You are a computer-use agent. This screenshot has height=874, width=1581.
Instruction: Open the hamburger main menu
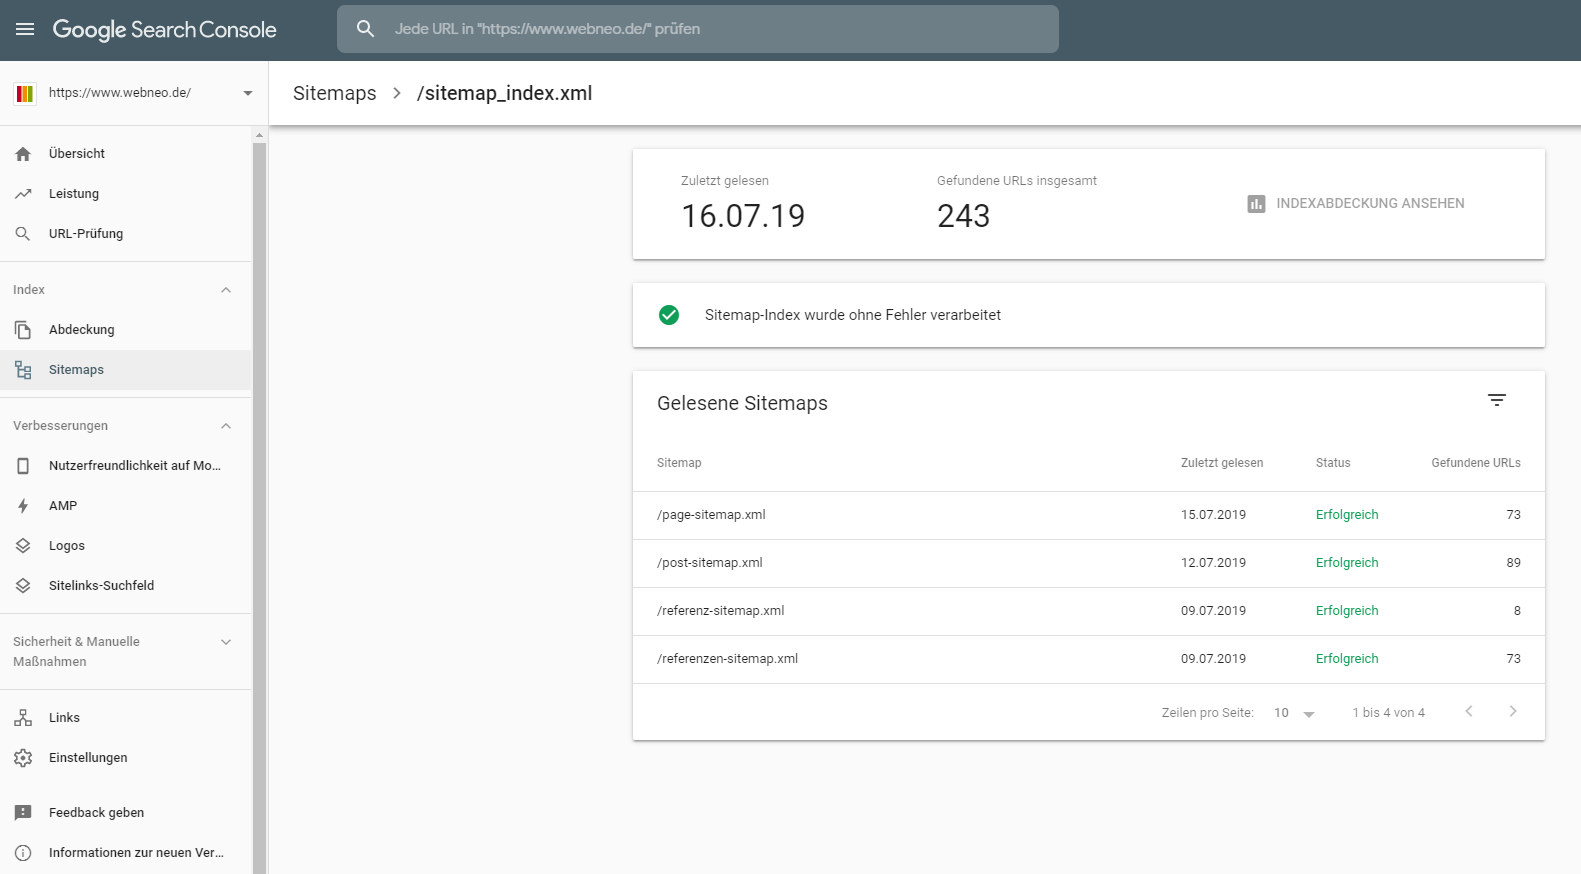[x=25, y=29]
